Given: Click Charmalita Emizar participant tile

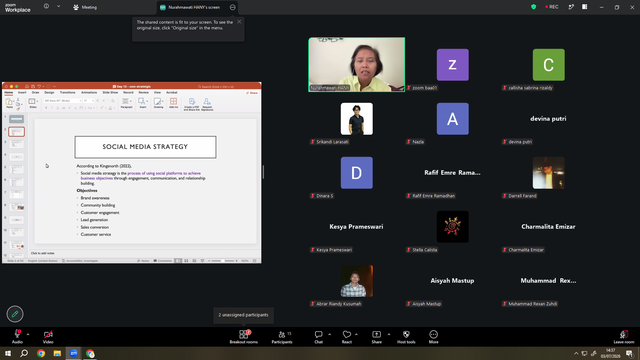Looking at the screenshot, I should pos(548,227).
